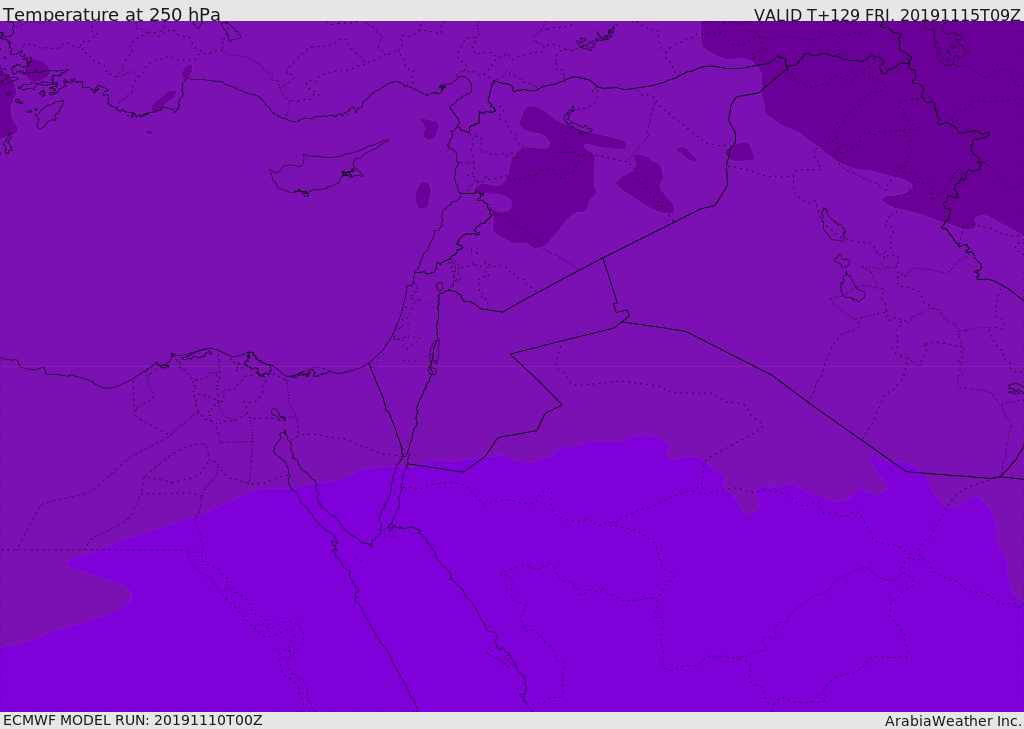The image size is (1024, 729).
Task: Click the 'ECMWF MODEL RUN: 20191110T00Z' footer text
Action: 133,720
